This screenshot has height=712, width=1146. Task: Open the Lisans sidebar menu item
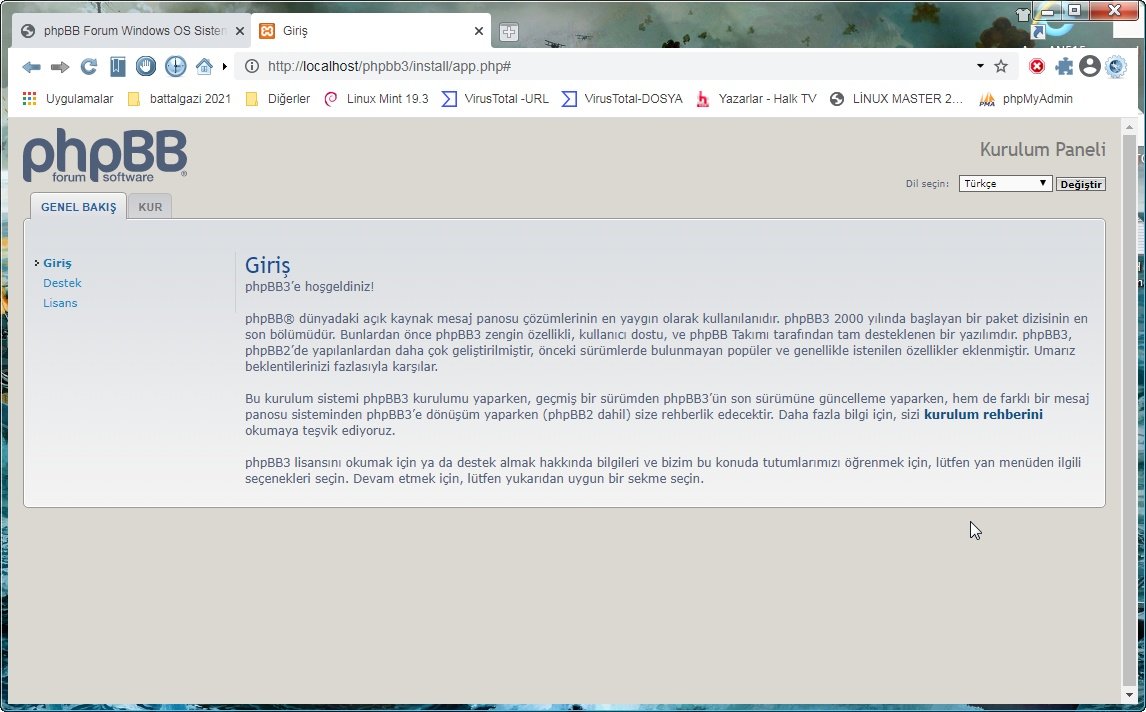(x=60, y=303)
